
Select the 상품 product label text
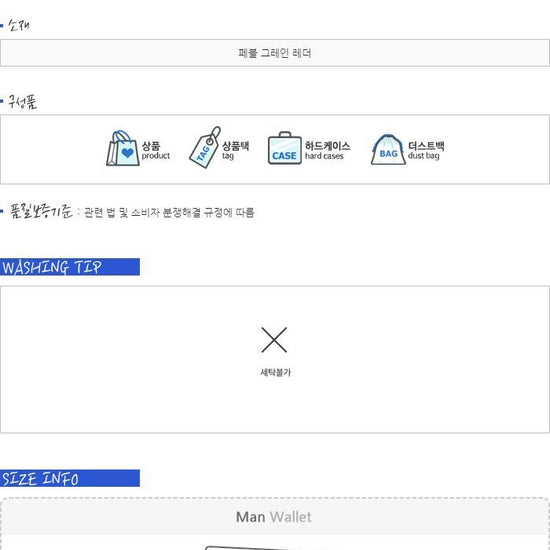click(x=155, y=150)
